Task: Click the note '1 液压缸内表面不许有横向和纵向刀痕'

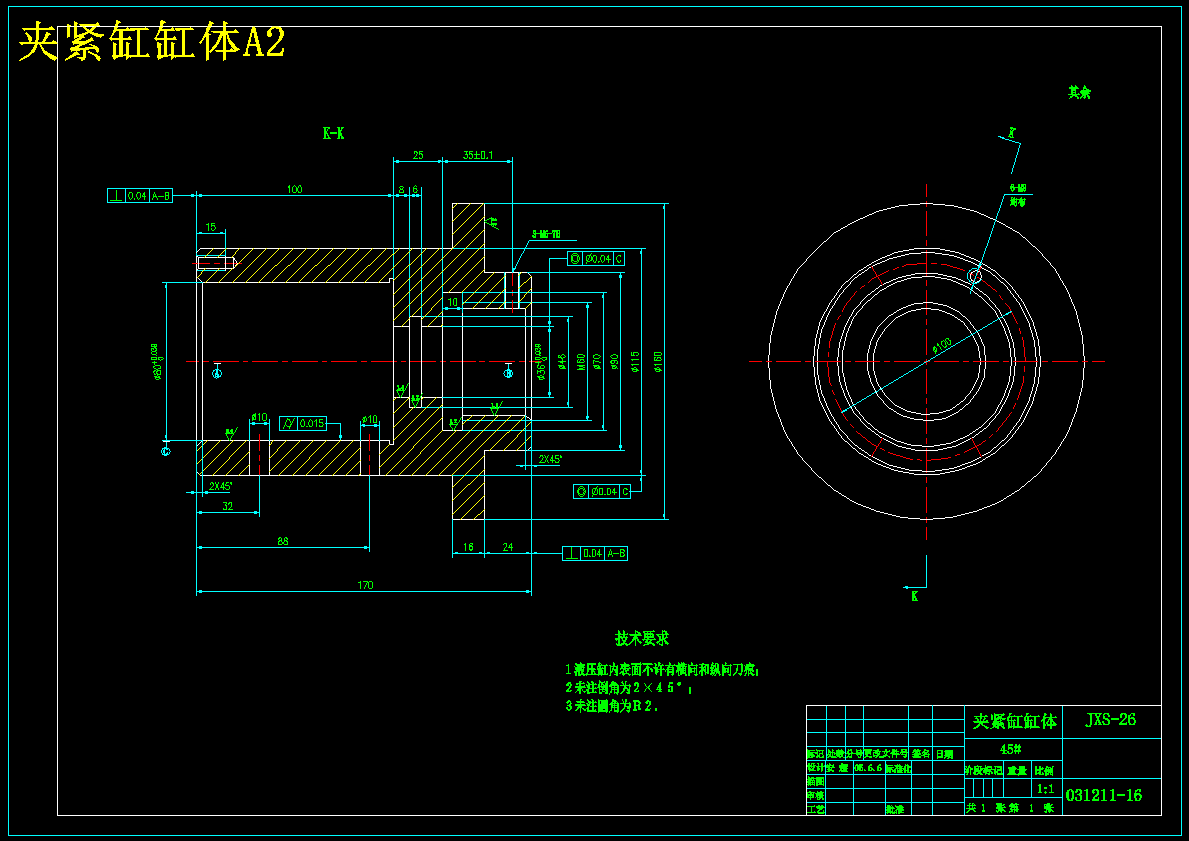Action: coord(662,670)
